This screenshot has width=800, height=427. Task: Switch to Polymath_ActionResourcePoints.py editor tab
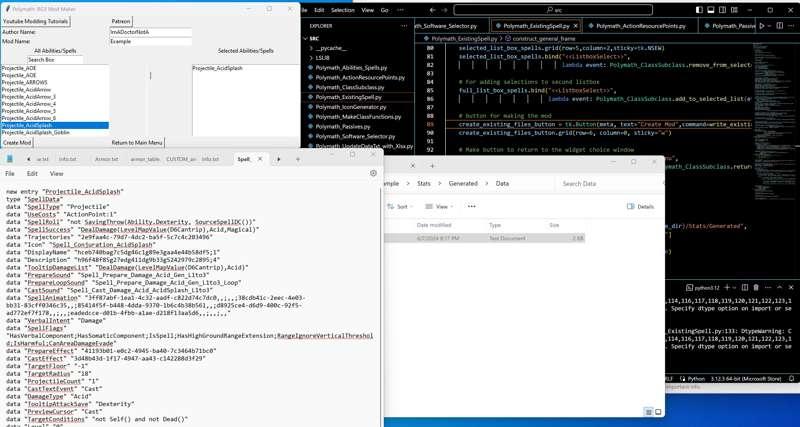point(641,26)
